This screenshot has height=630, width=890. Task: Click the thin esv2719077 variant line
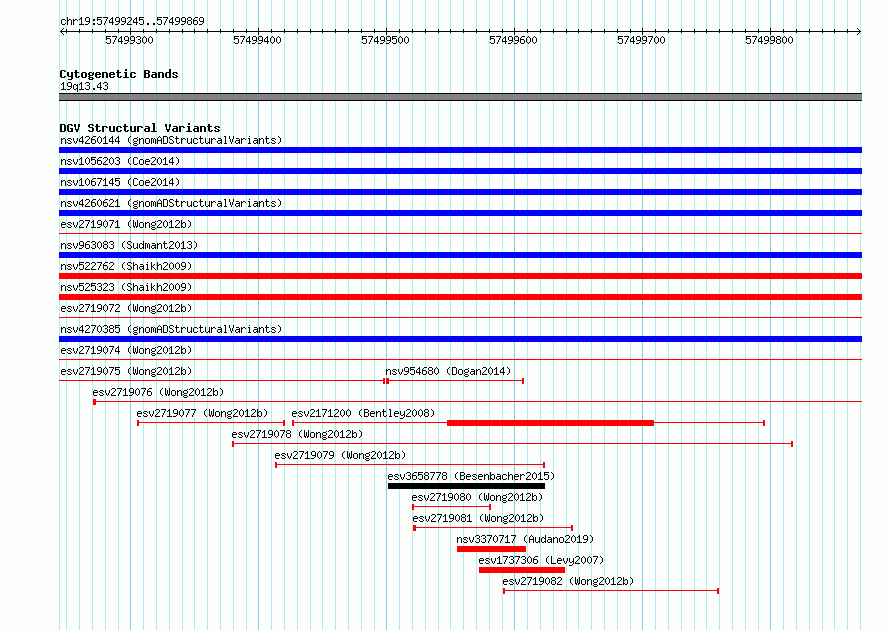pos(211,423)
